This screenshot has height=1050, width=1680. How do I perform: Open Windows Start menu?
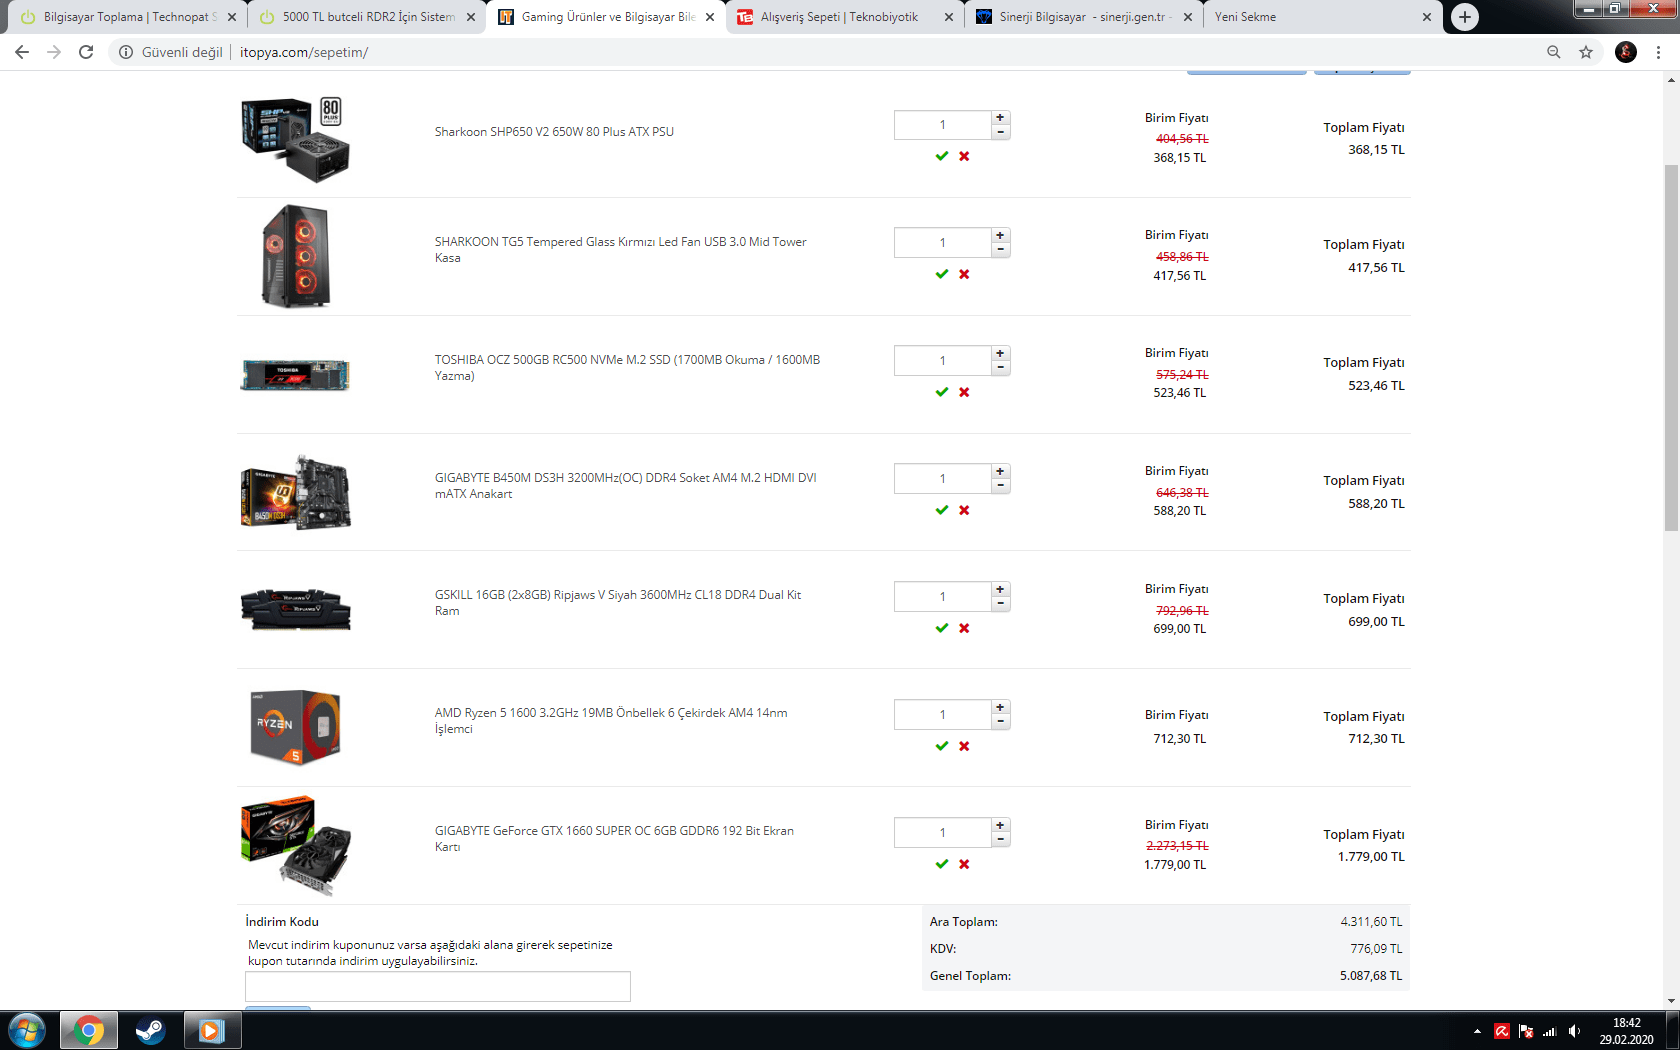[x=27, y=1030]
